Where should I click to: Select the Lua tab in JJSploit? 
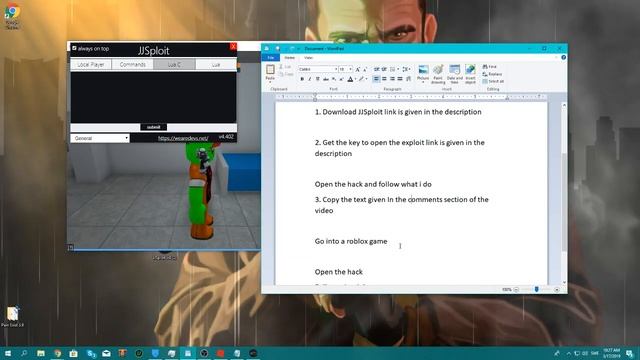point(216,64)
